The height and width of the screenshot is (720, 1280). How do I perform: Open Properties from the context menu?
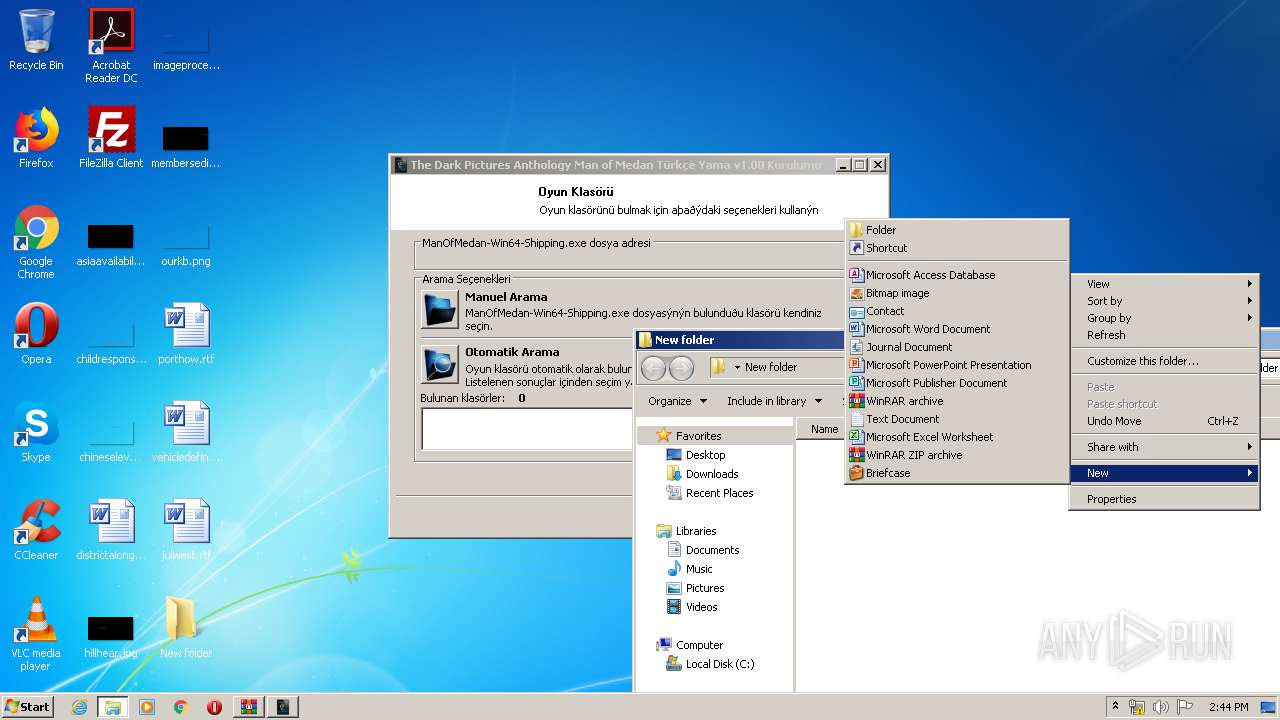(1164, 499)
